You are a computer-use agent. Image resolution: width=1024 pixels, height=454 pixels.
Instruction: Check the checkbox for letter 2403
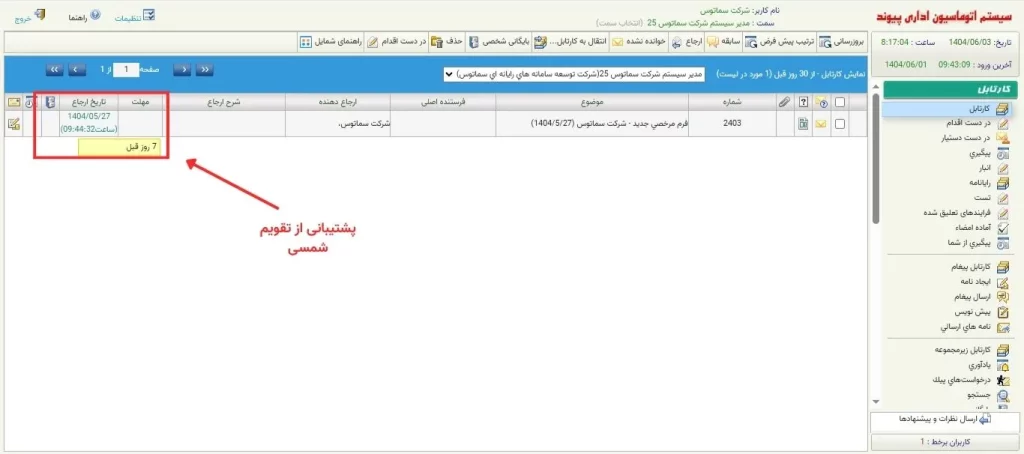click(x=840, y=123)
